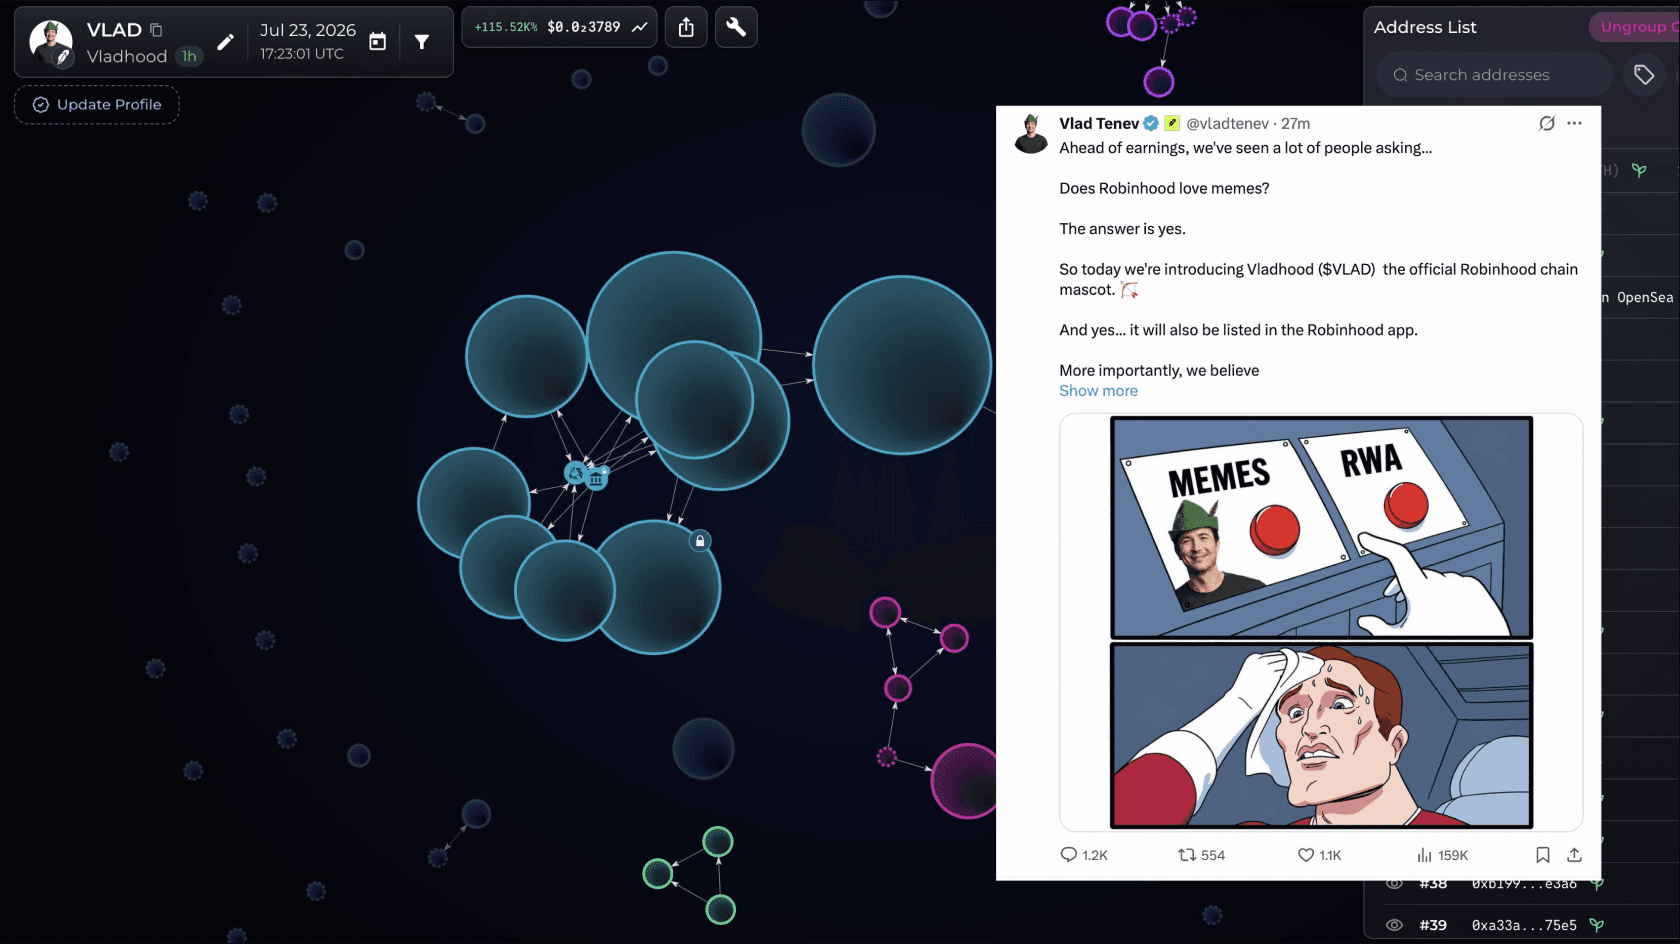Copy the VLAD token address
The width and height of the screenshot is (1680, 944).
point(156,30)
